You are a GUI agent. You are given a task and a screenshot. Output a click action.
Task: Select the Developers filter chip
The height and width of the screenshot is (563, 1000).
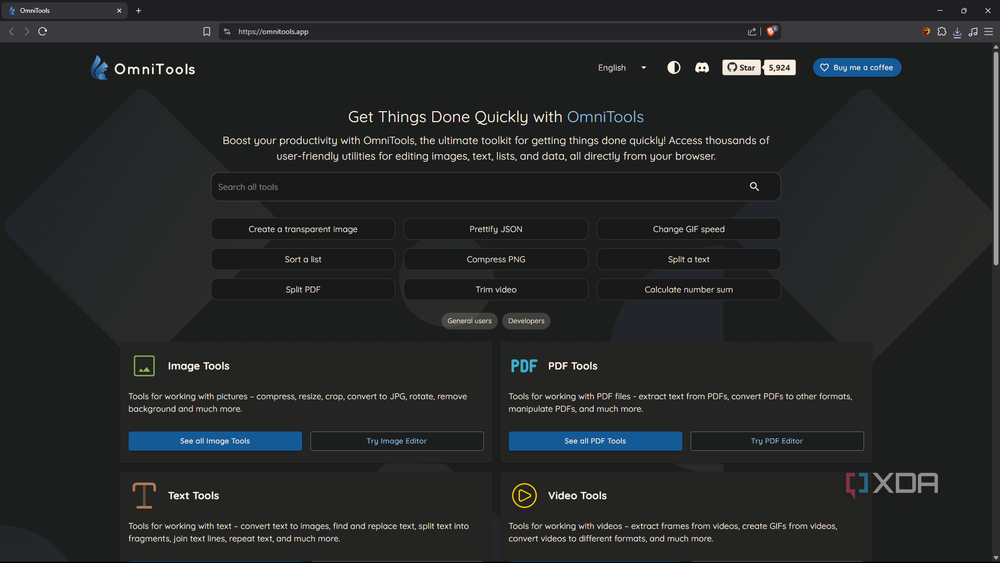[526, 321]
